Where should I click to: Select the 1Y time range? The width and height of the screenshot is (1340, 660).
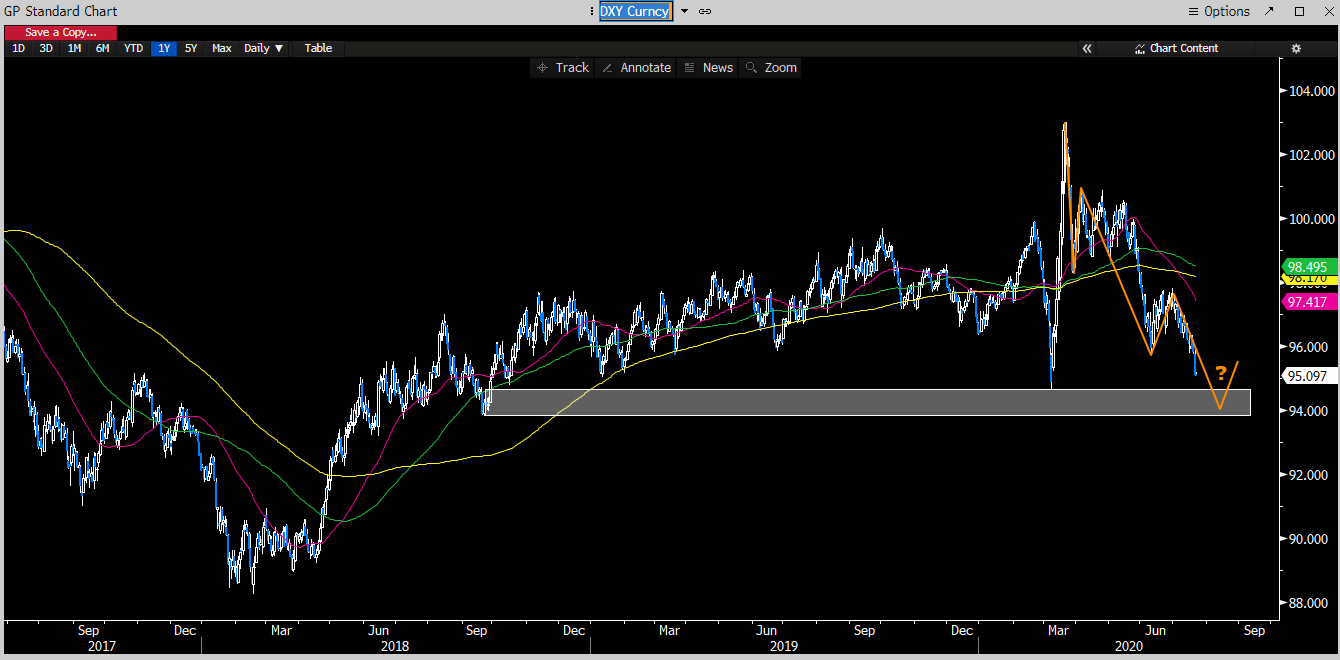163,48
